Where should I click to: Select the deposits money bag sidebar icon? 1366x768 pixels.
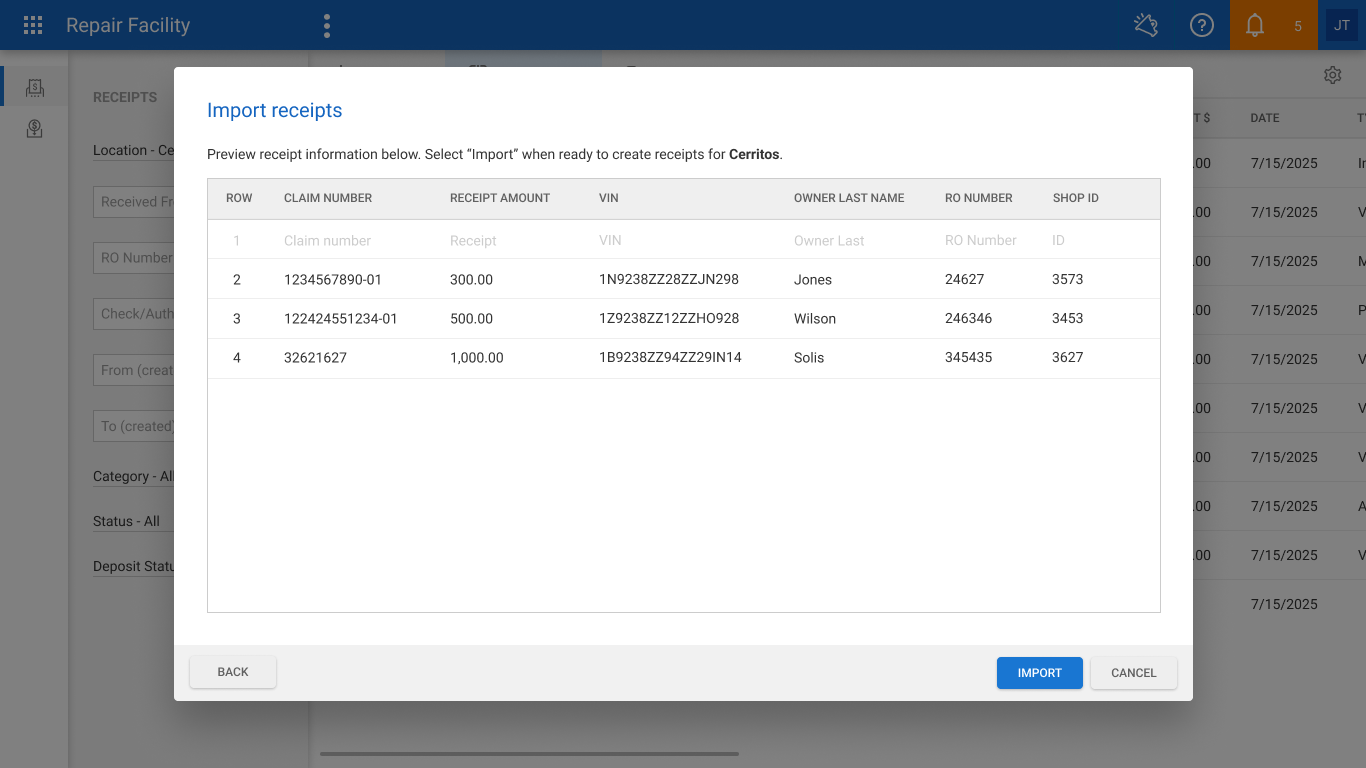click(35, 128)
